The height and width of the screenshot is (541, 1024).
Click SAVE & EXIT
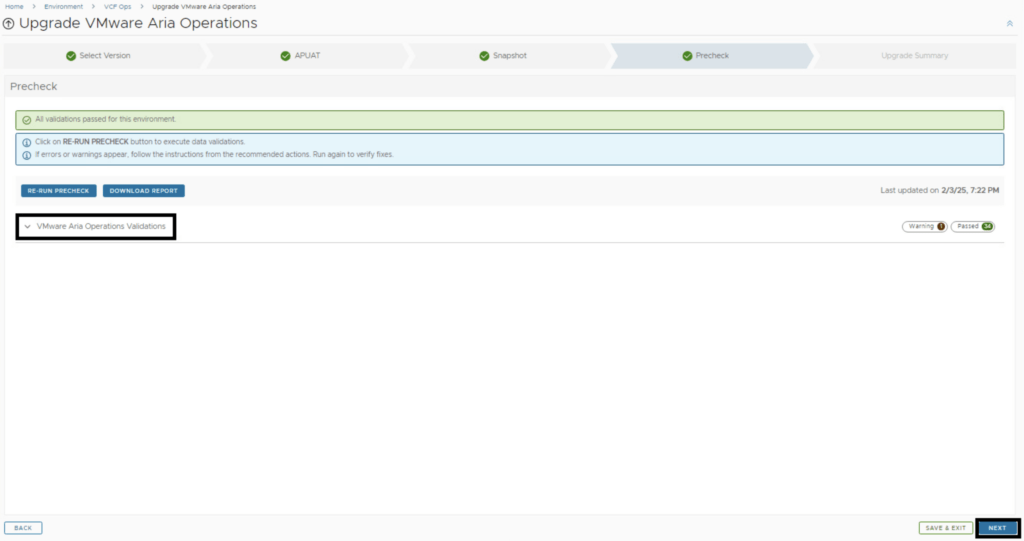(x=945, y=528)
